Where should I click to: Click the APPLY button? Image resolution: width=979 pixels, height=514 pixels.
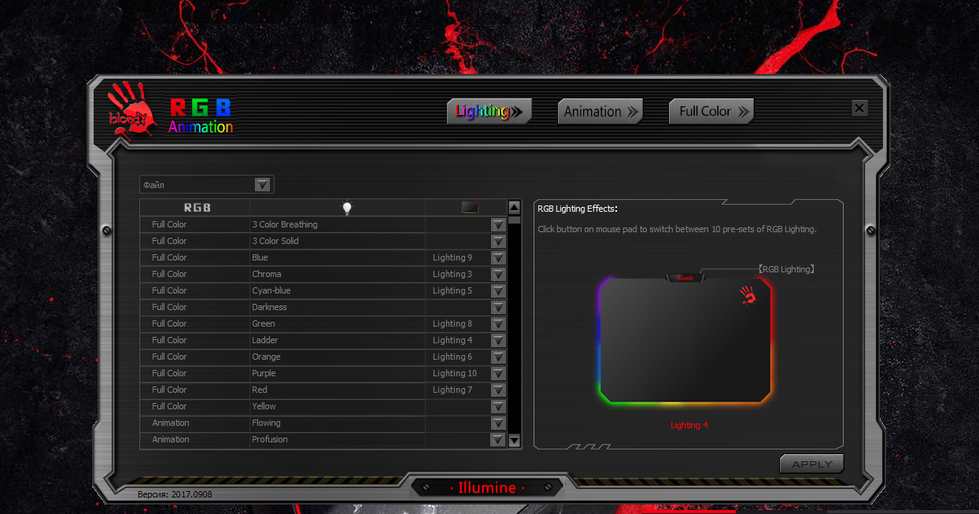pos(811,464)
